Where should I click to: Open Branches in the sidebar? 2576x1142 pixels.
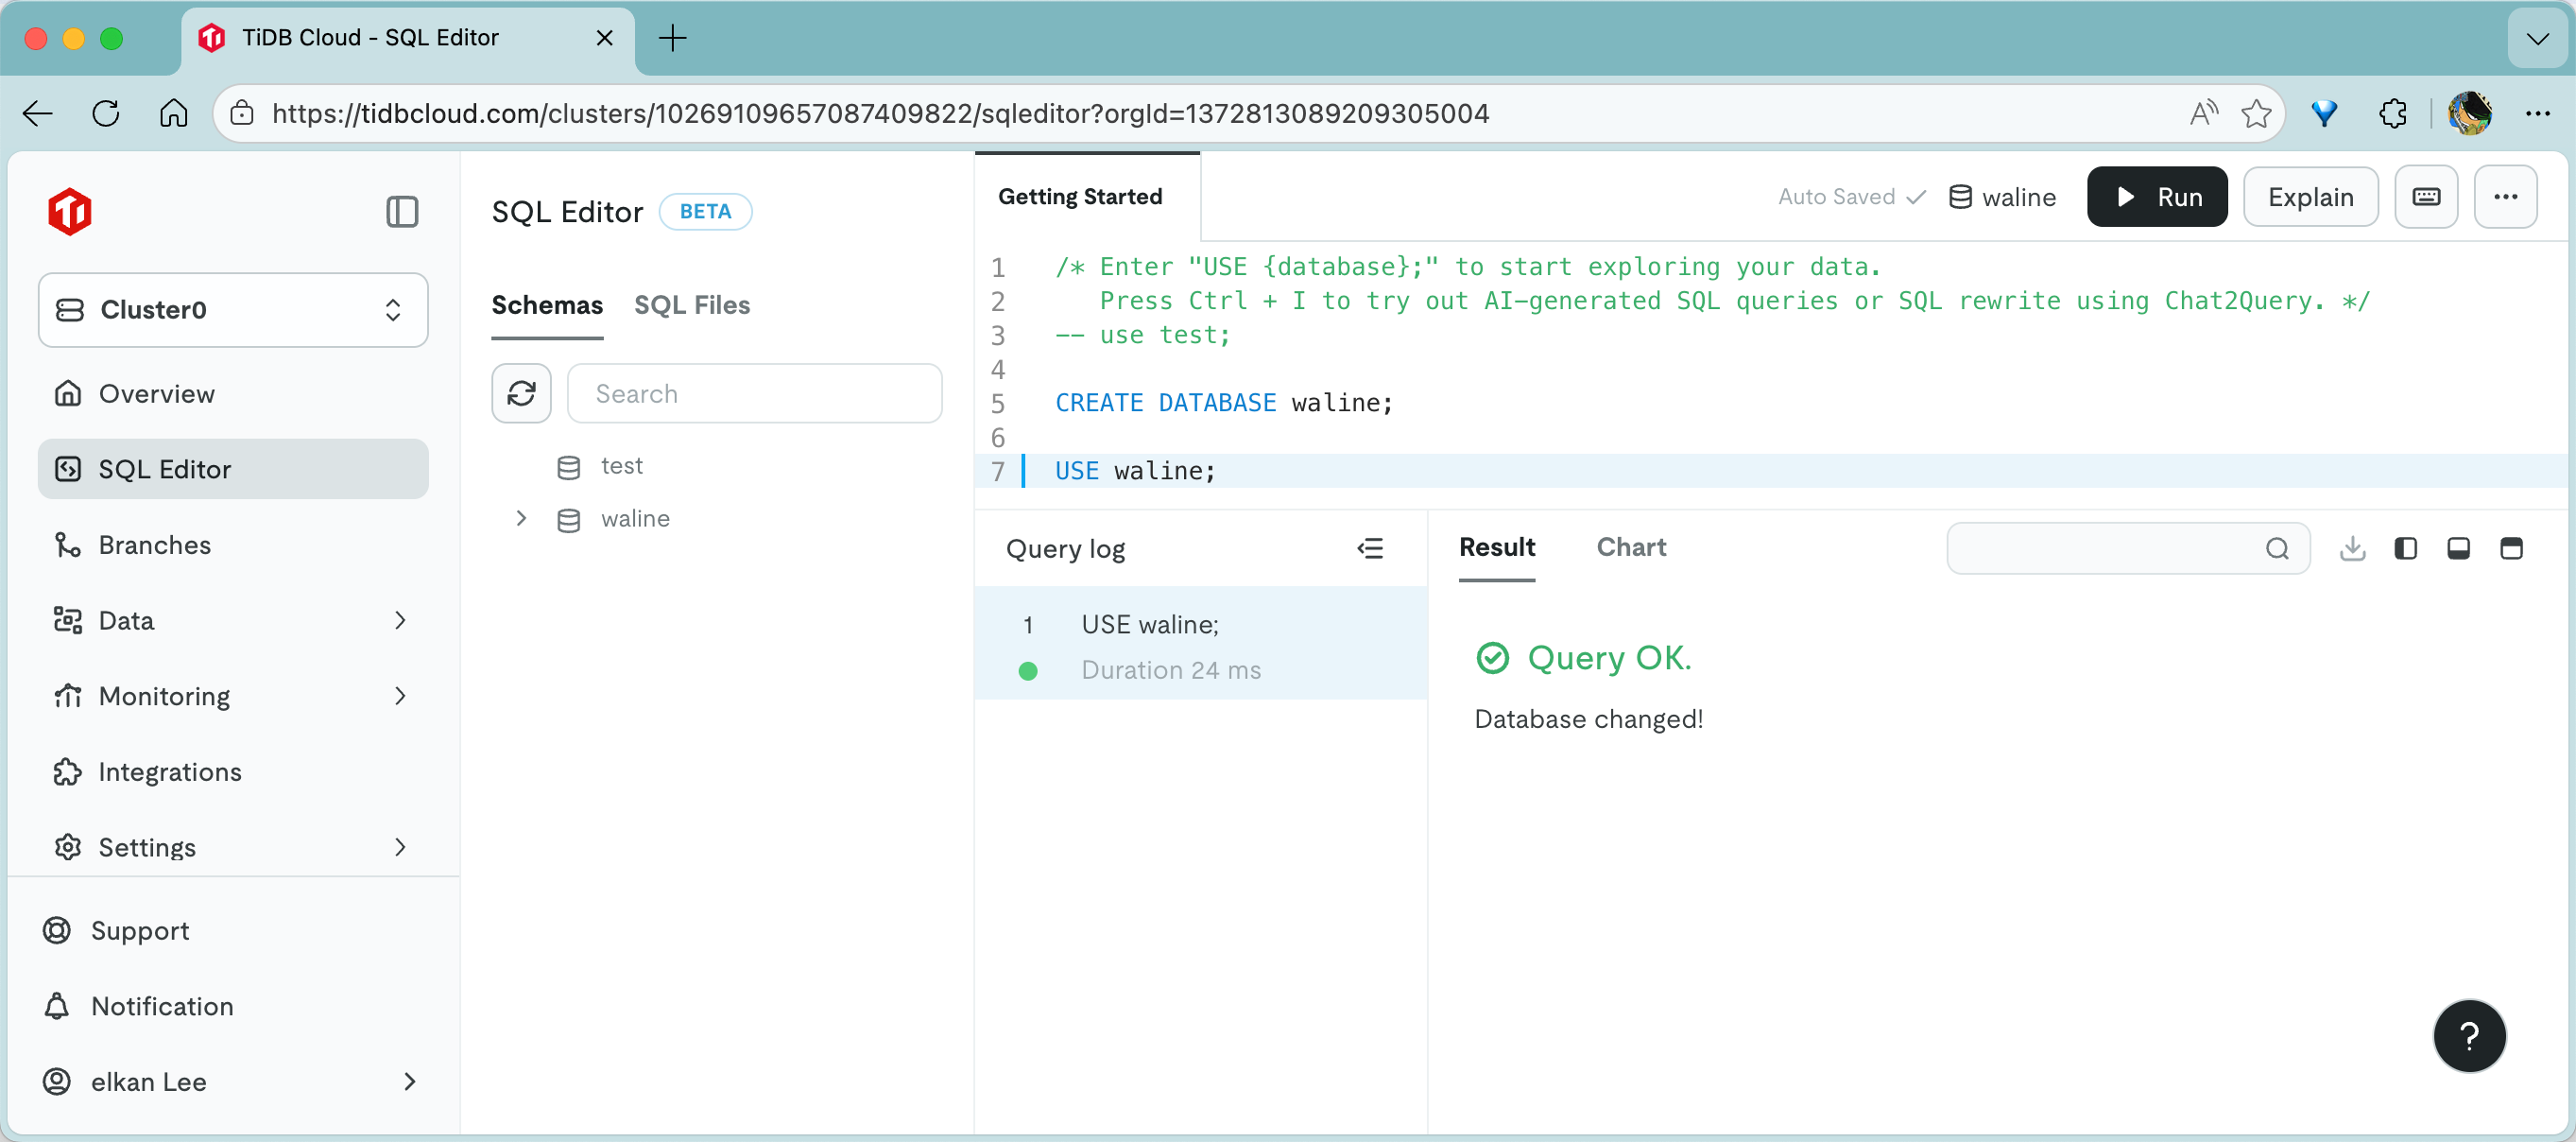click(155, 545)
